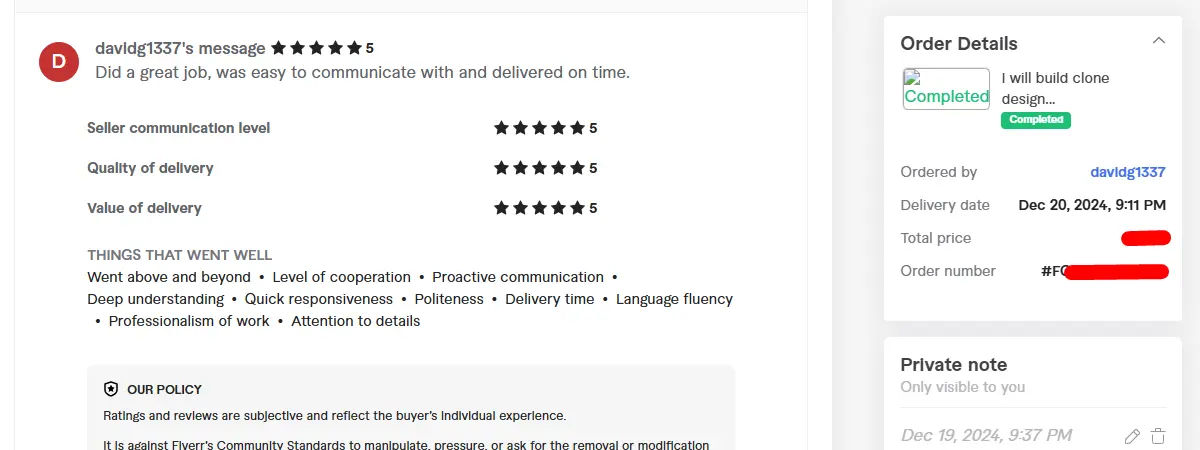Click the Private note heading
Screen dimensions: 1200x450
tap(953, 365)
